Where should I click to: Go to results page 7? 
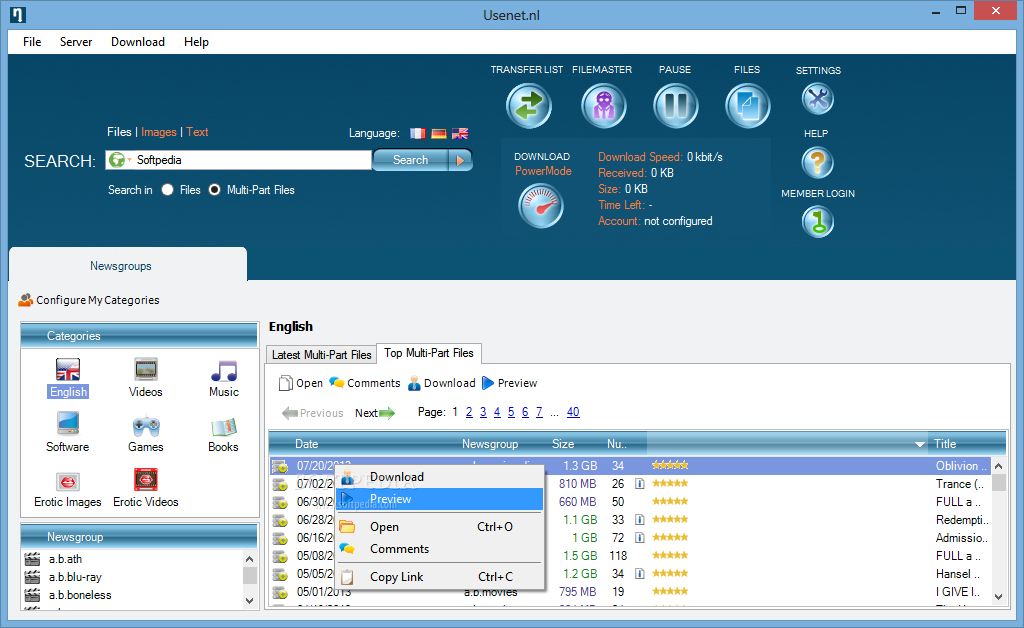[539, 412]
